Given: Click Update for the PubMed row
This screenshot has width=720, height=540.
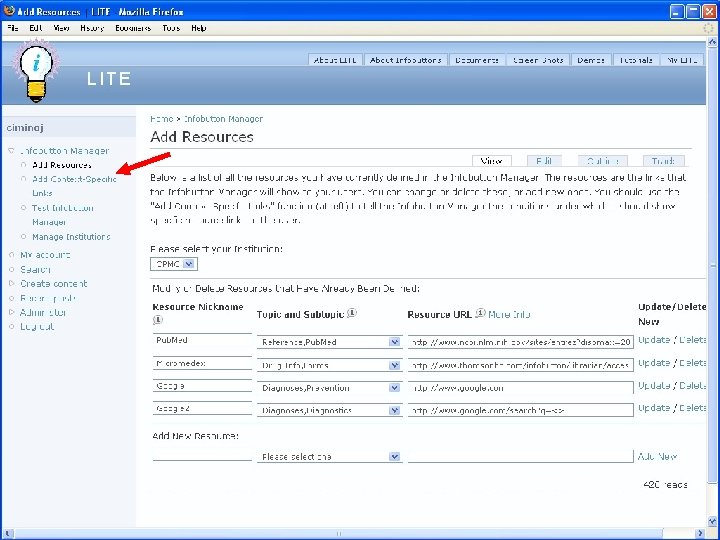Looking at the screenshot, I should (x=654, y=340).
